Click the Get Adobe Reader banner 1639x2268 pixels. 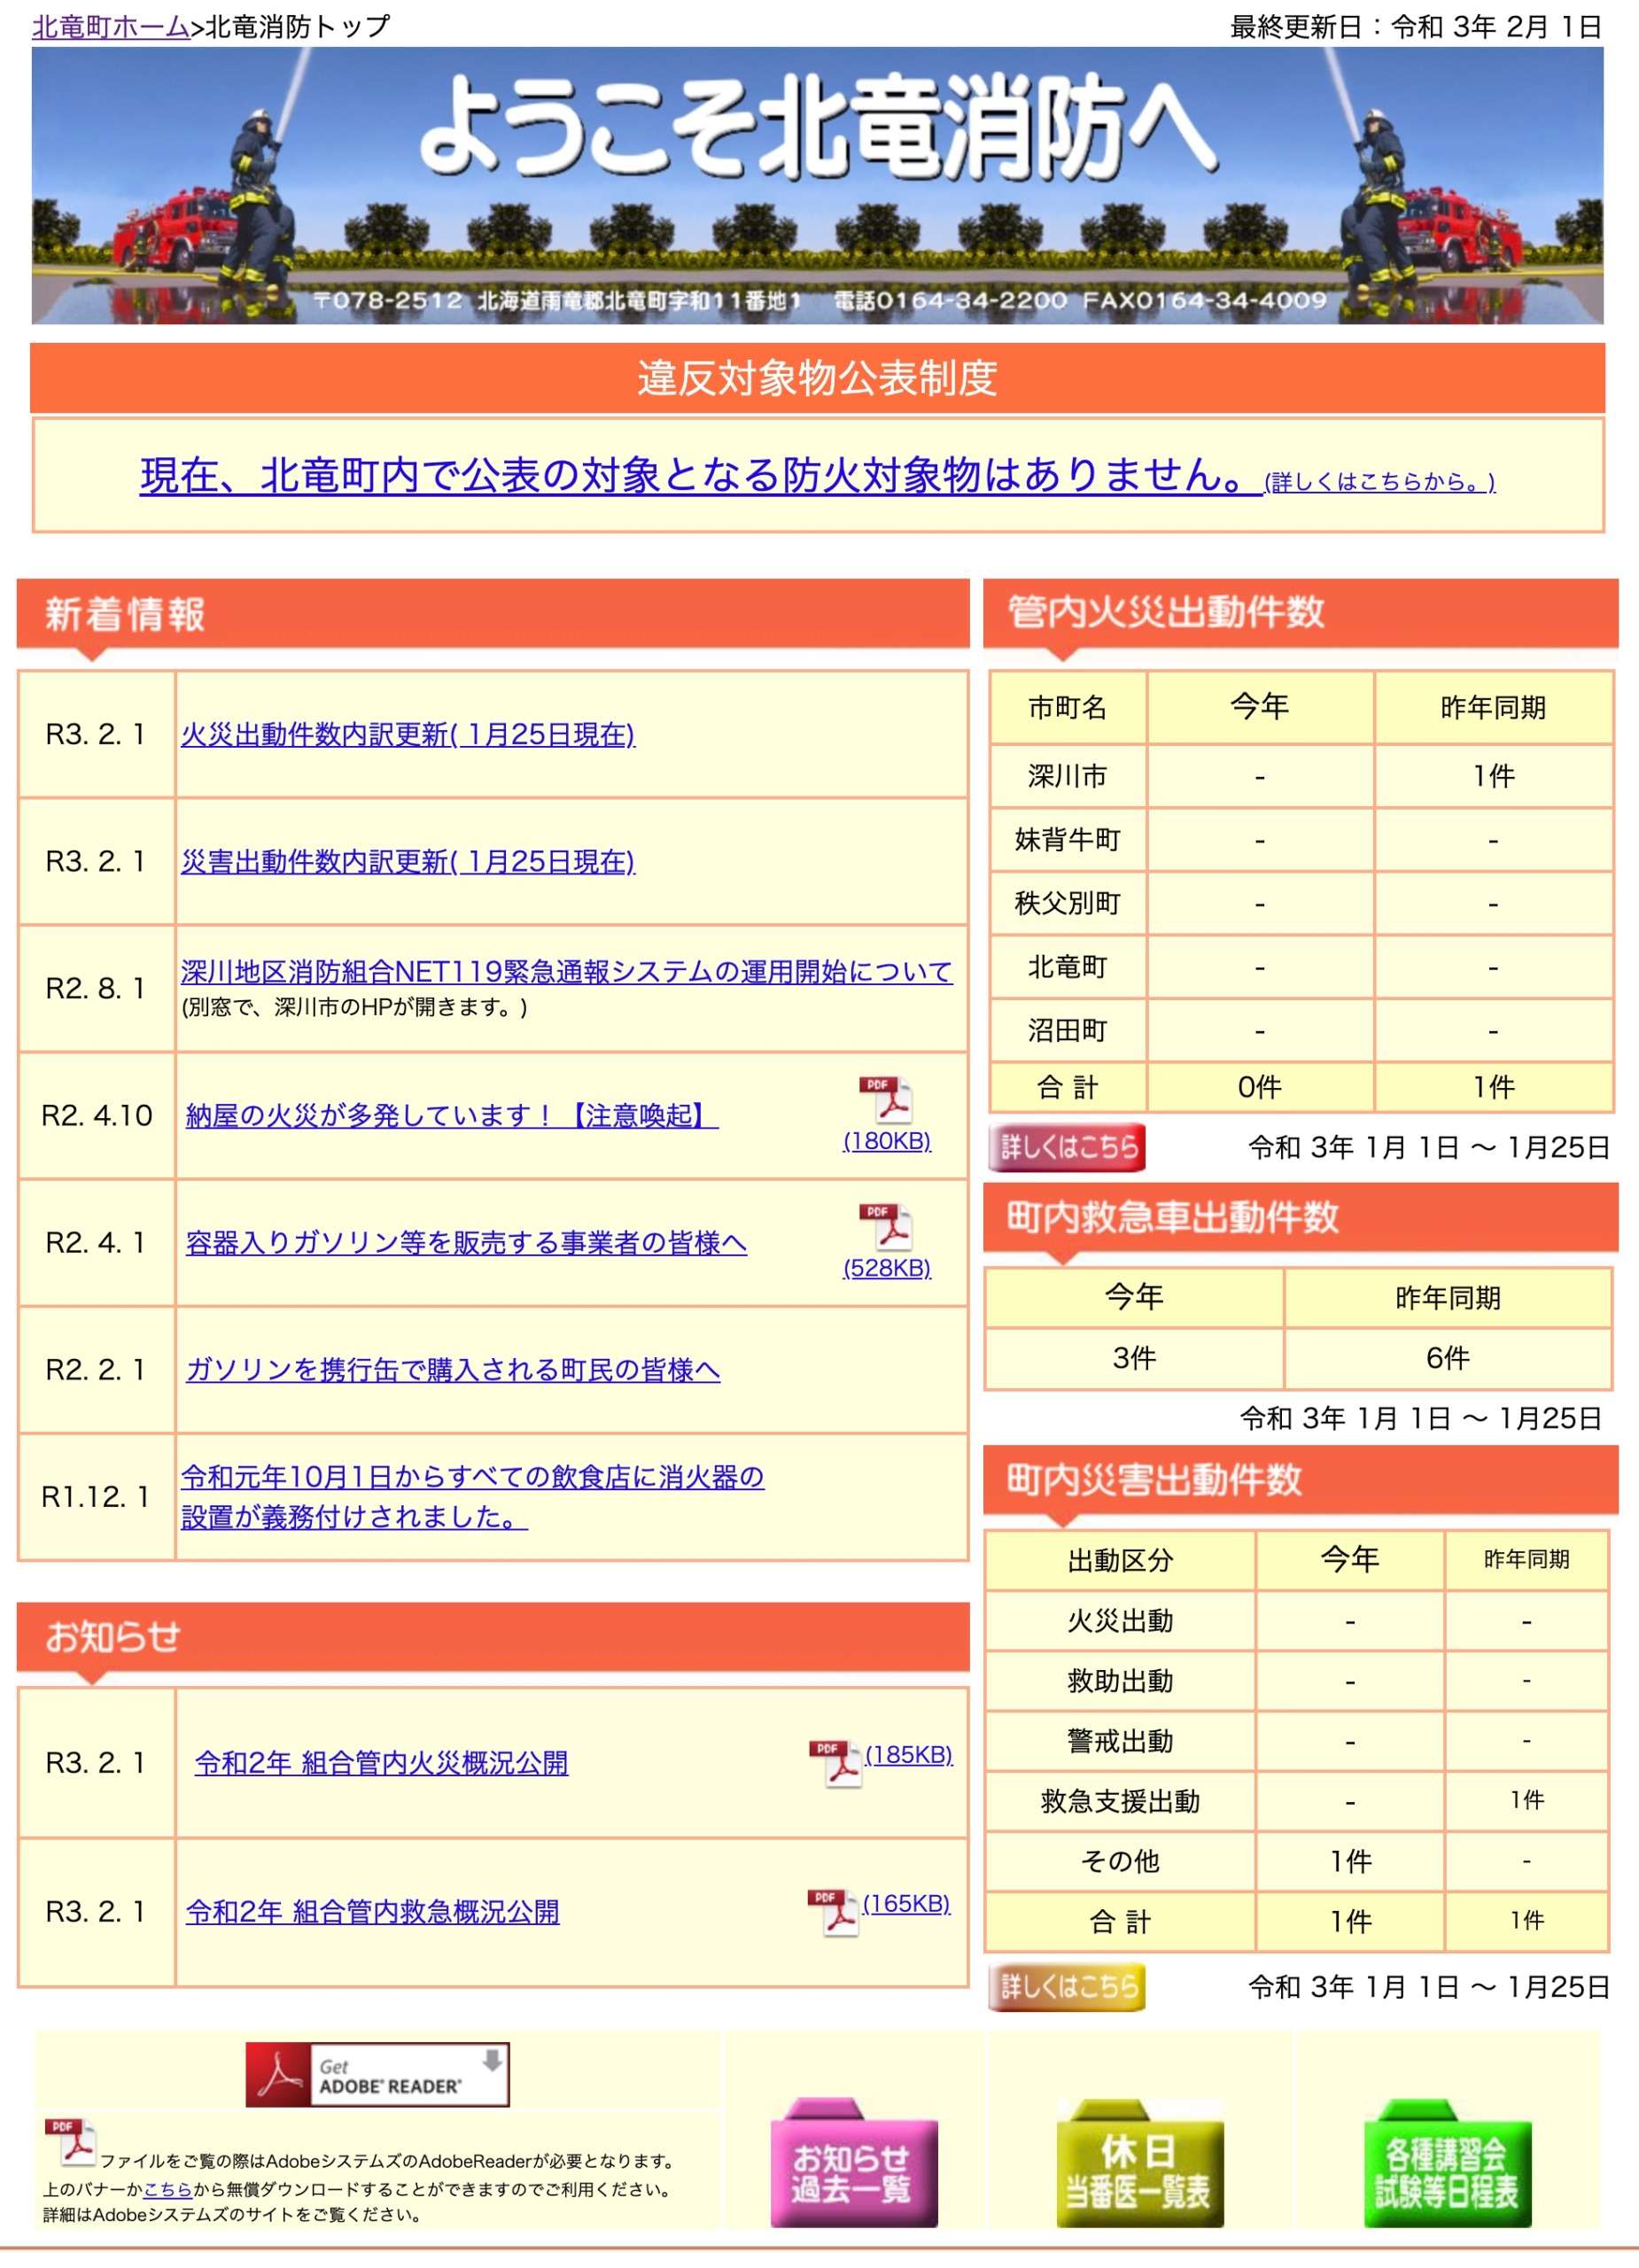[378, 2075]
